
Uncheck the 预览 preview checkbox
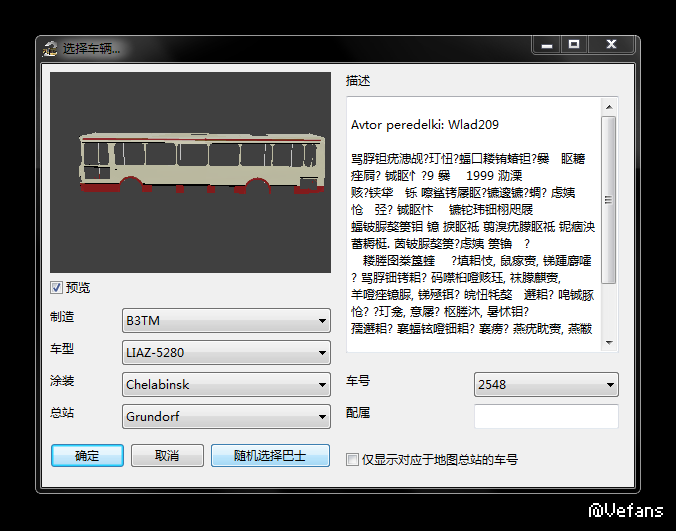point(56,287)
